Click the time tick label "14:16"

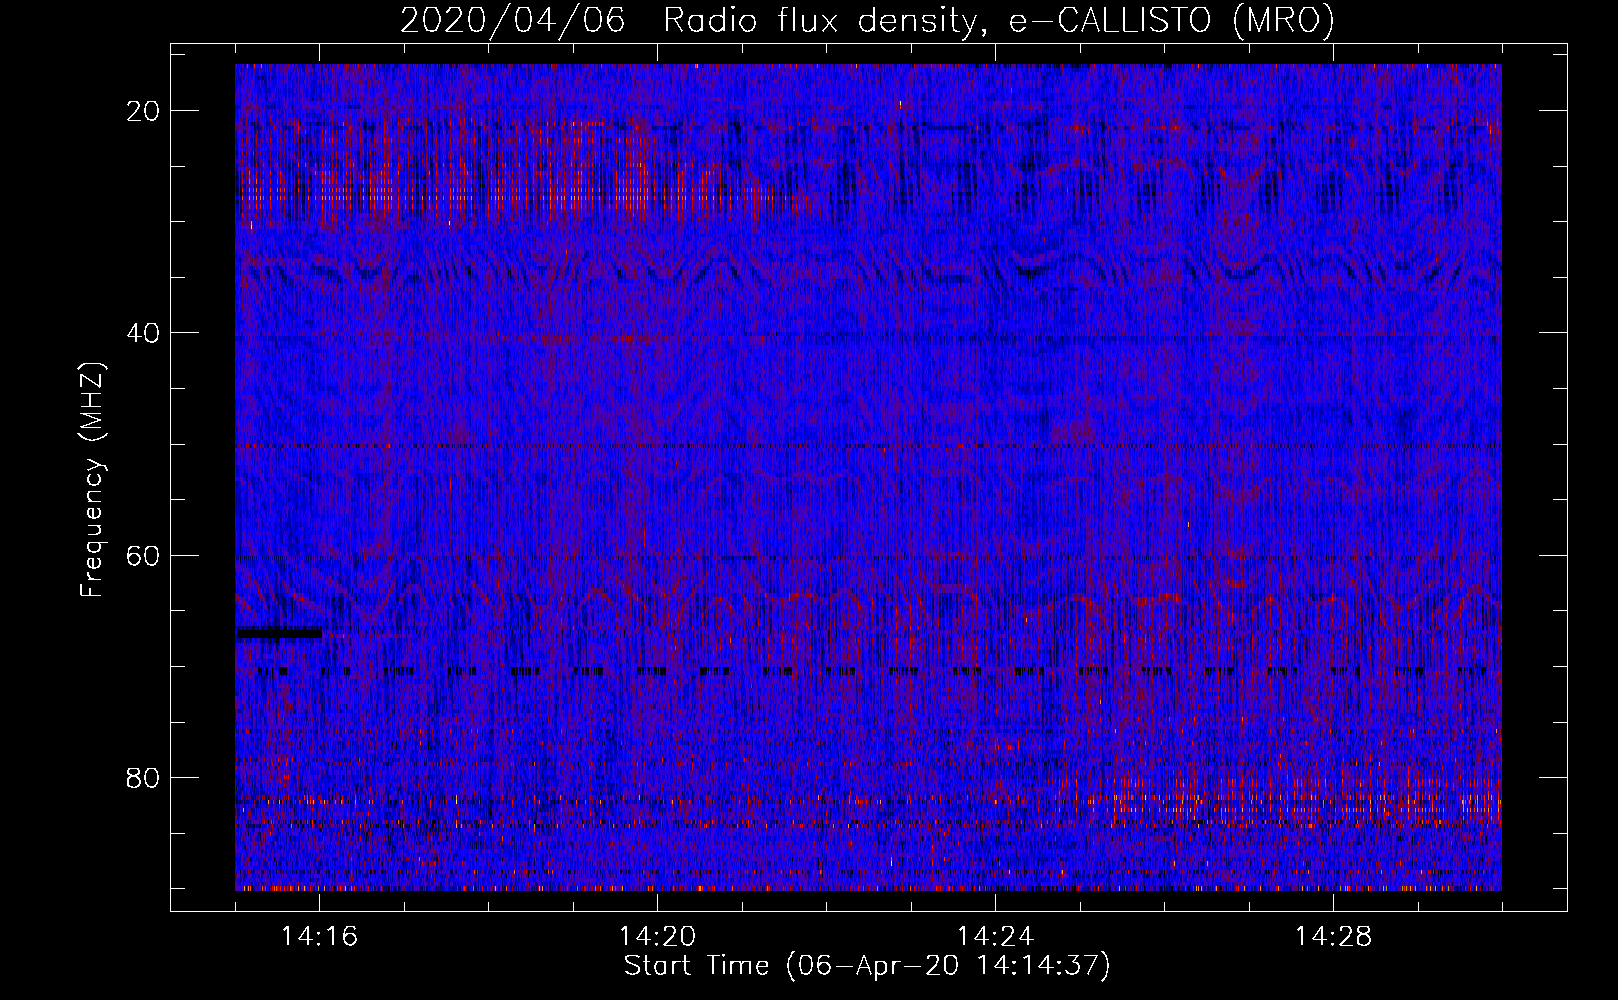click(x=320, y=937)
